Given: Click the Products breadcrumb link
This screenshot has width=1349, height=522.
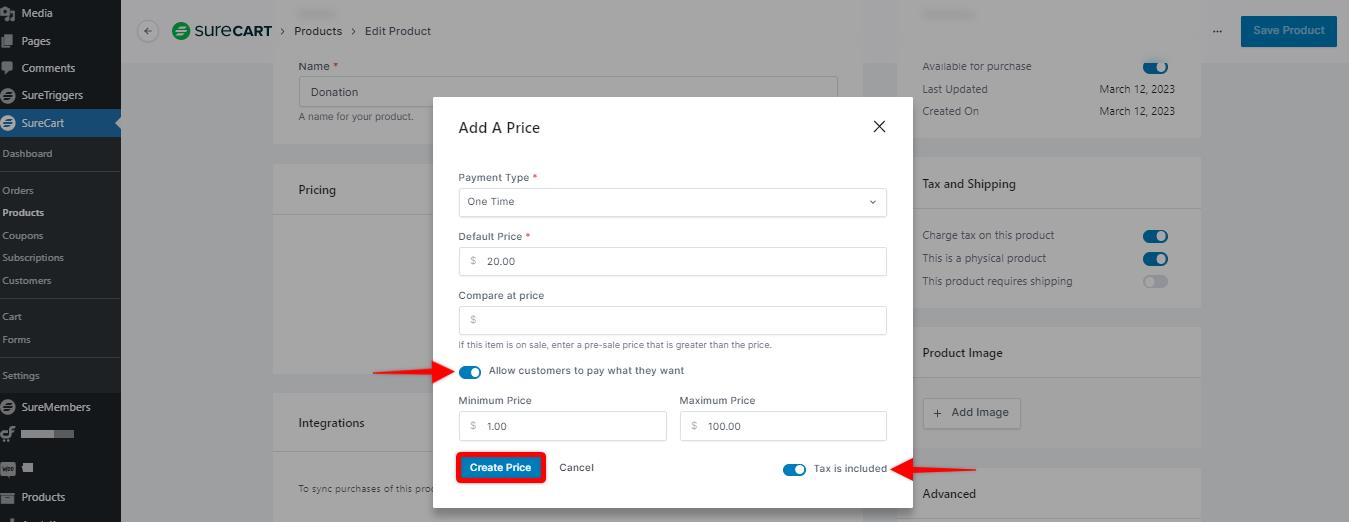Looking at the screenshot, I should coord(318,31).
